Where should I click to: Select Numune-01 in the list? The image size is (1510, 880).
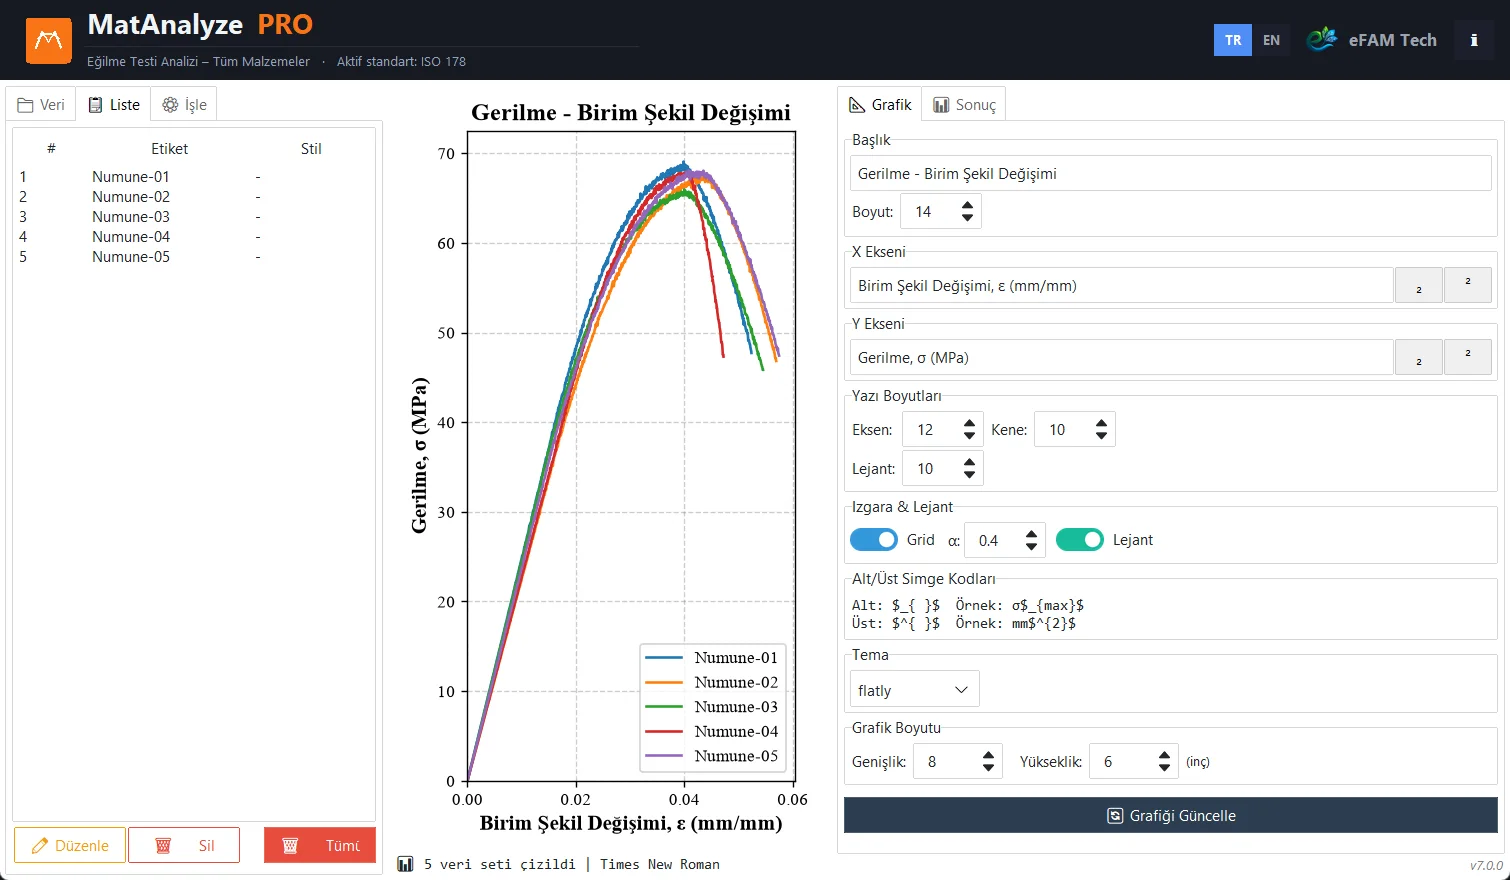pyautogui.click(x=194, y=177)
